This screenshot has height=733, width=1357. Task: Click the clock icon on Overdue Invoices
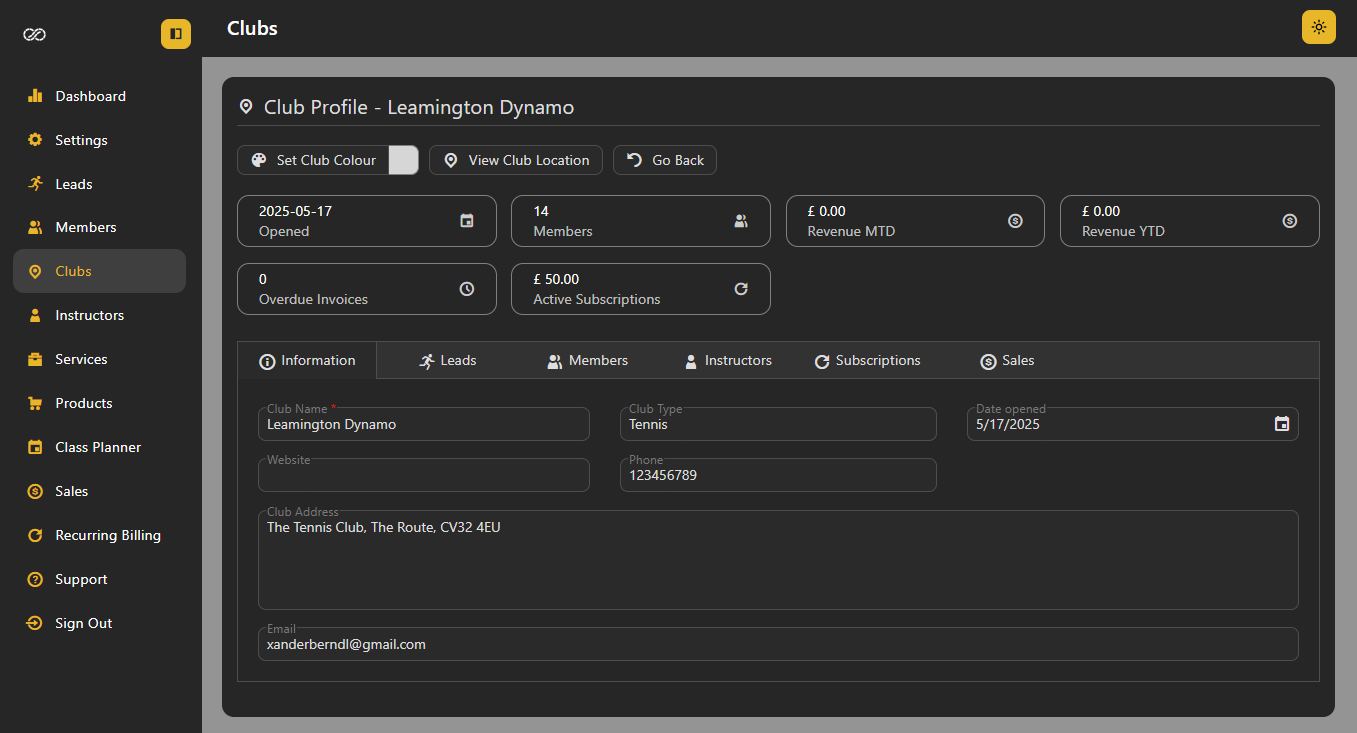click(x=466, y=289)
